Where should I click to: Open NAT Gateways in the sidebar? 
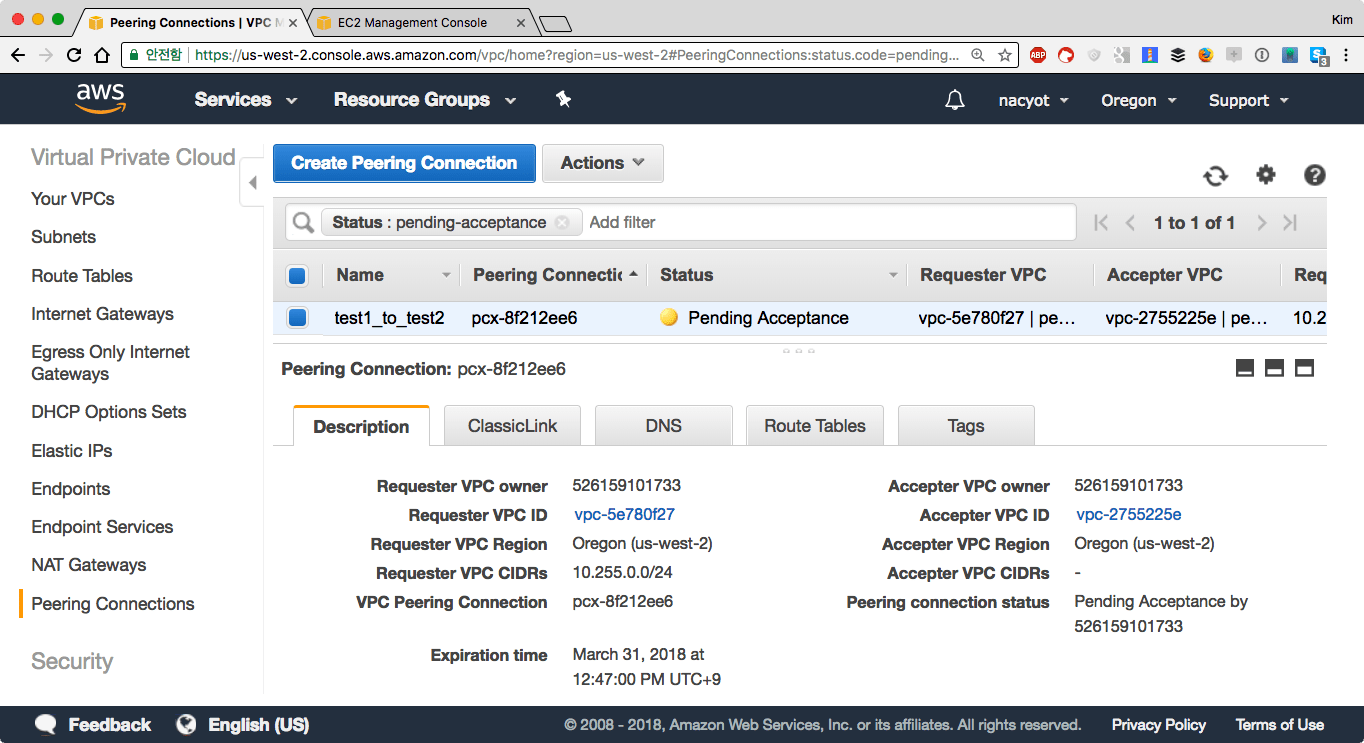click(89, 565)
